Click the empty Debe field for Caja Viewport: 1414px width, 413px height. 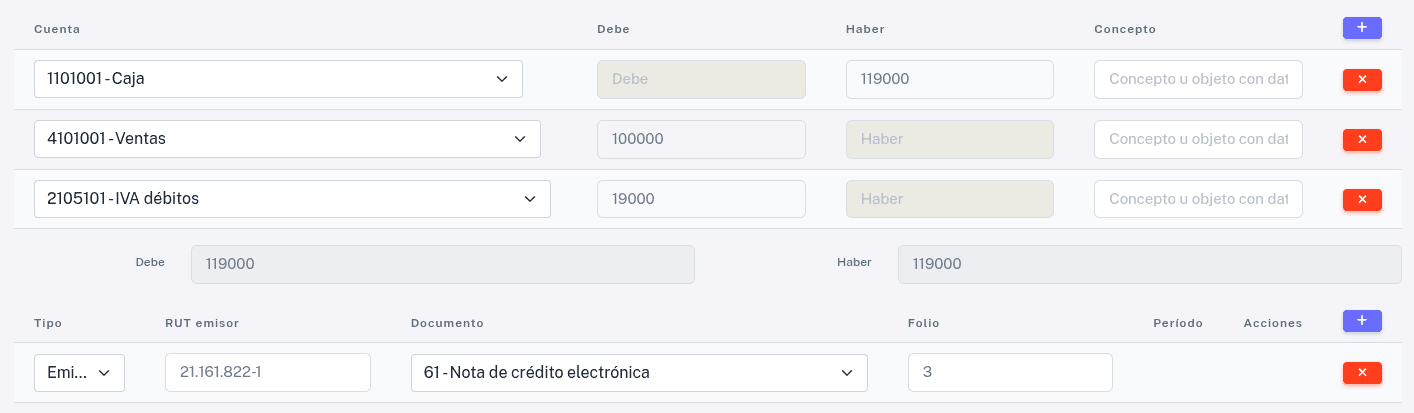700,79
